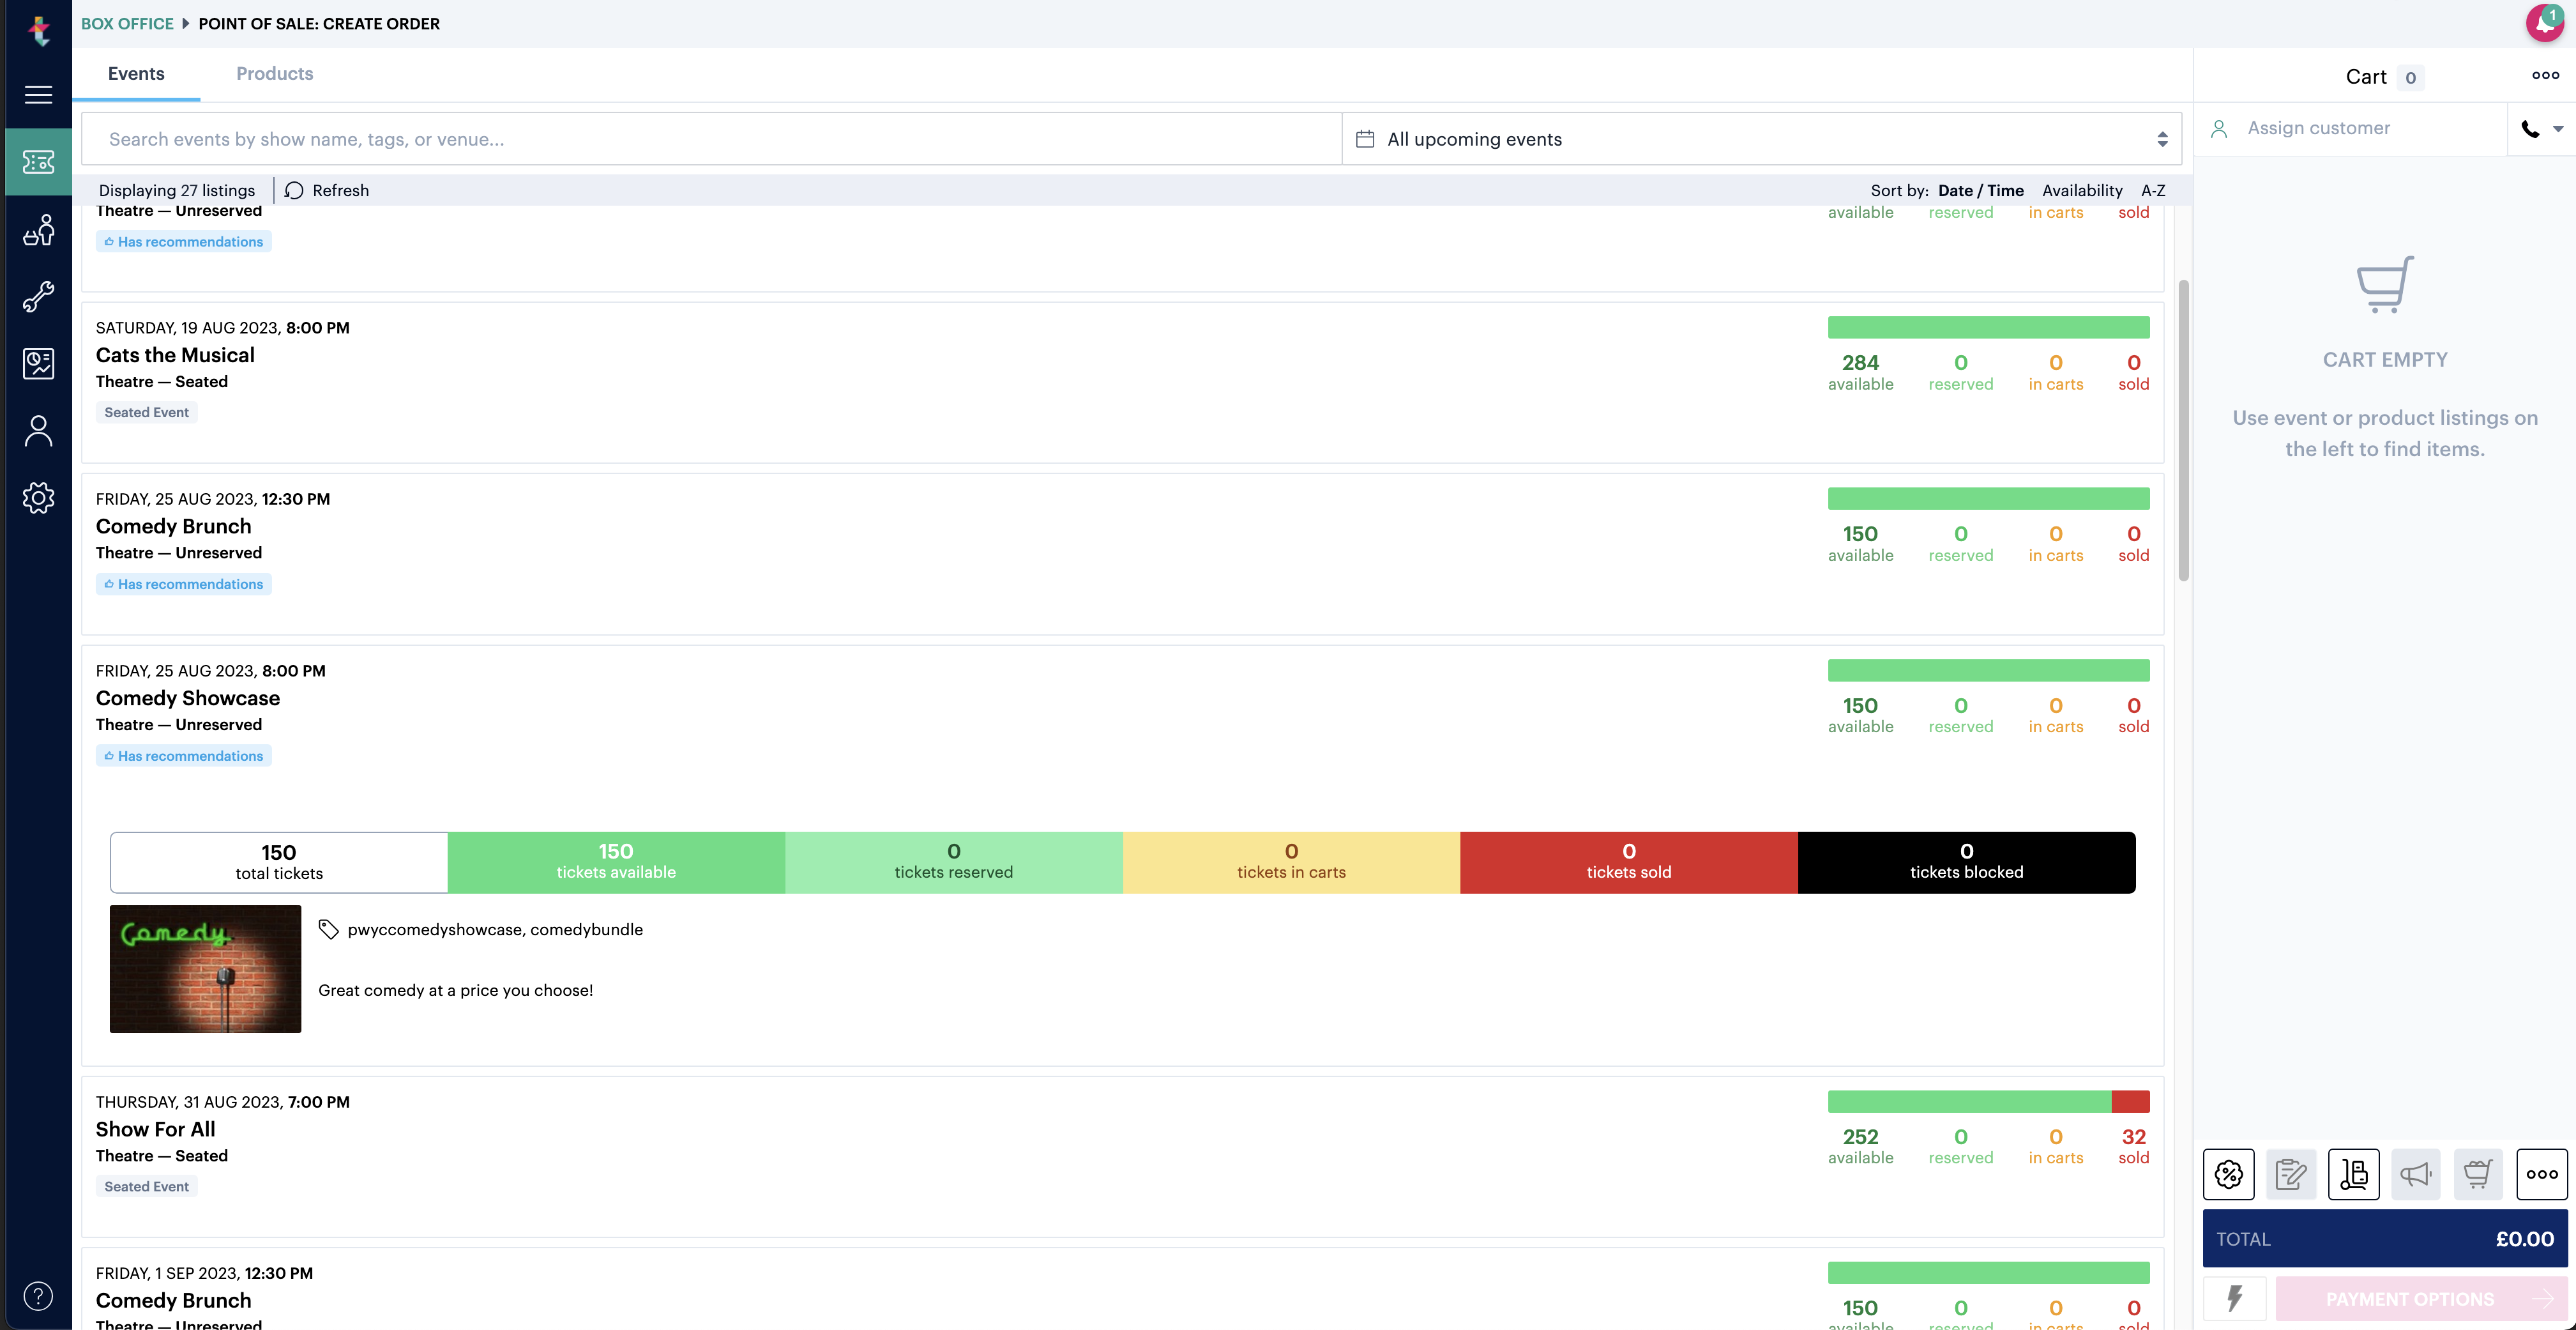Sort listings A-Z
The height and width of the screenshot is (1330, 2576).
coord(2153,191)
